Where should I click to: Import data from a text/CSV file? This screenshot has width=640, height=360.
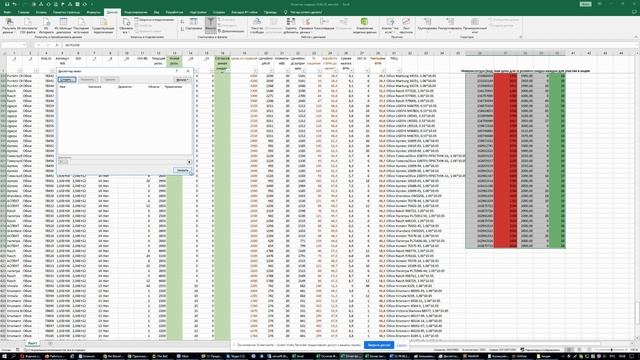tap(27, 26)
